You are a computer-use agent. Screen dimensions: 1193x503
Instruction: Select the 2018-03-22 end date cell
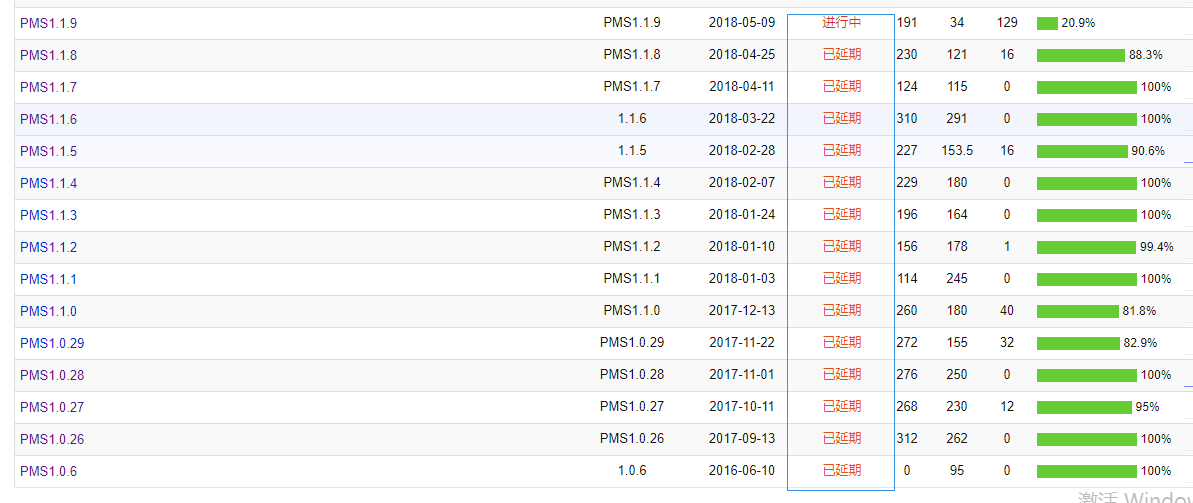point(741,118)
